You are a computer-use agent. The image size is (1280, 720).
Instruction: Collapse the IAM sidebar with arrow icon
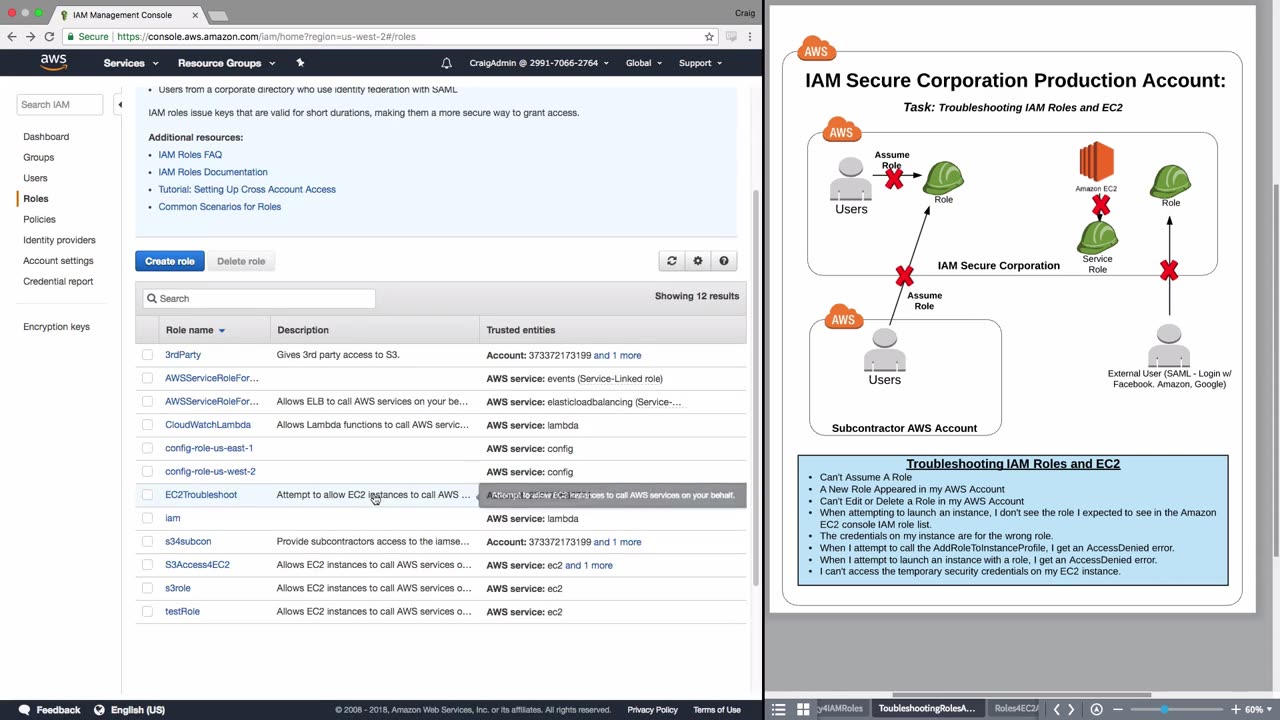tap(119, 104)
